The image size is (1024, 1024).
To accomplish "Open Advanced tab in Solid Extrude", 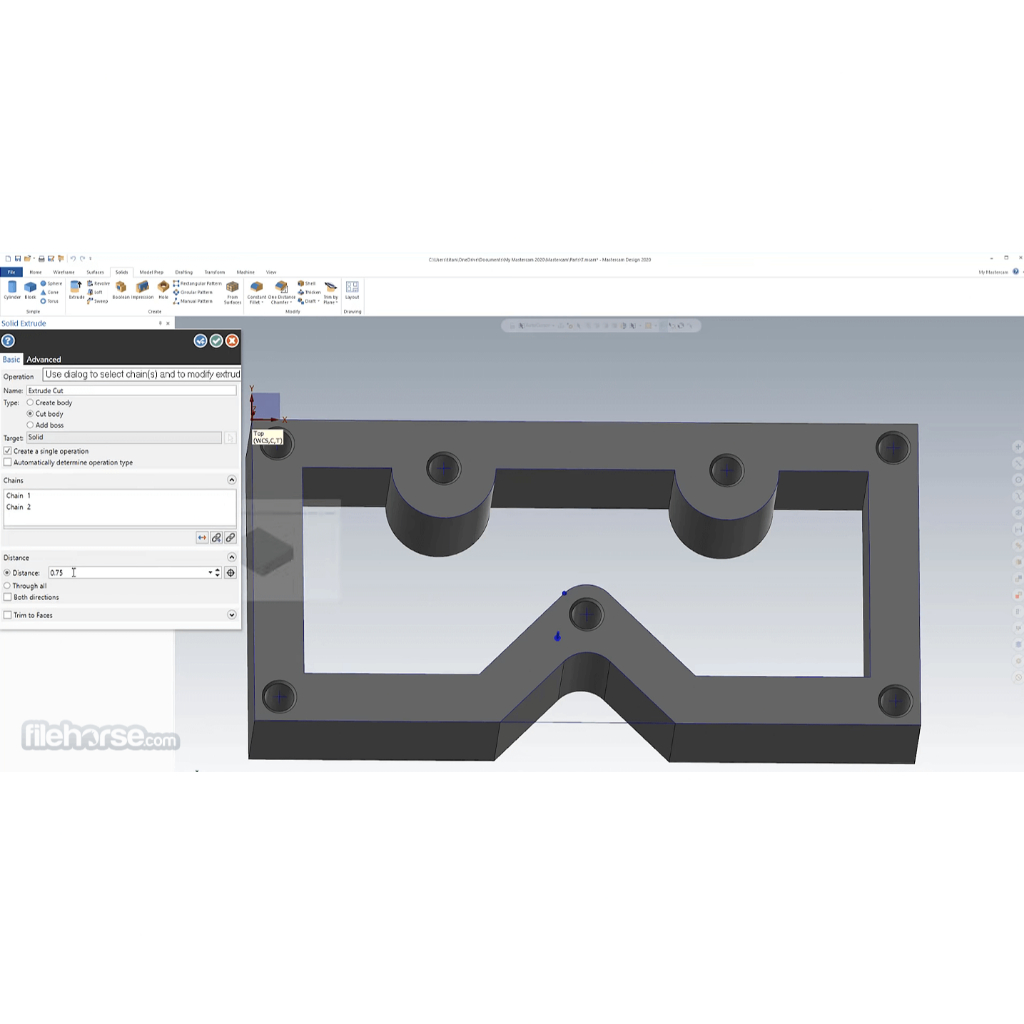I will click(x=44, y=359).
